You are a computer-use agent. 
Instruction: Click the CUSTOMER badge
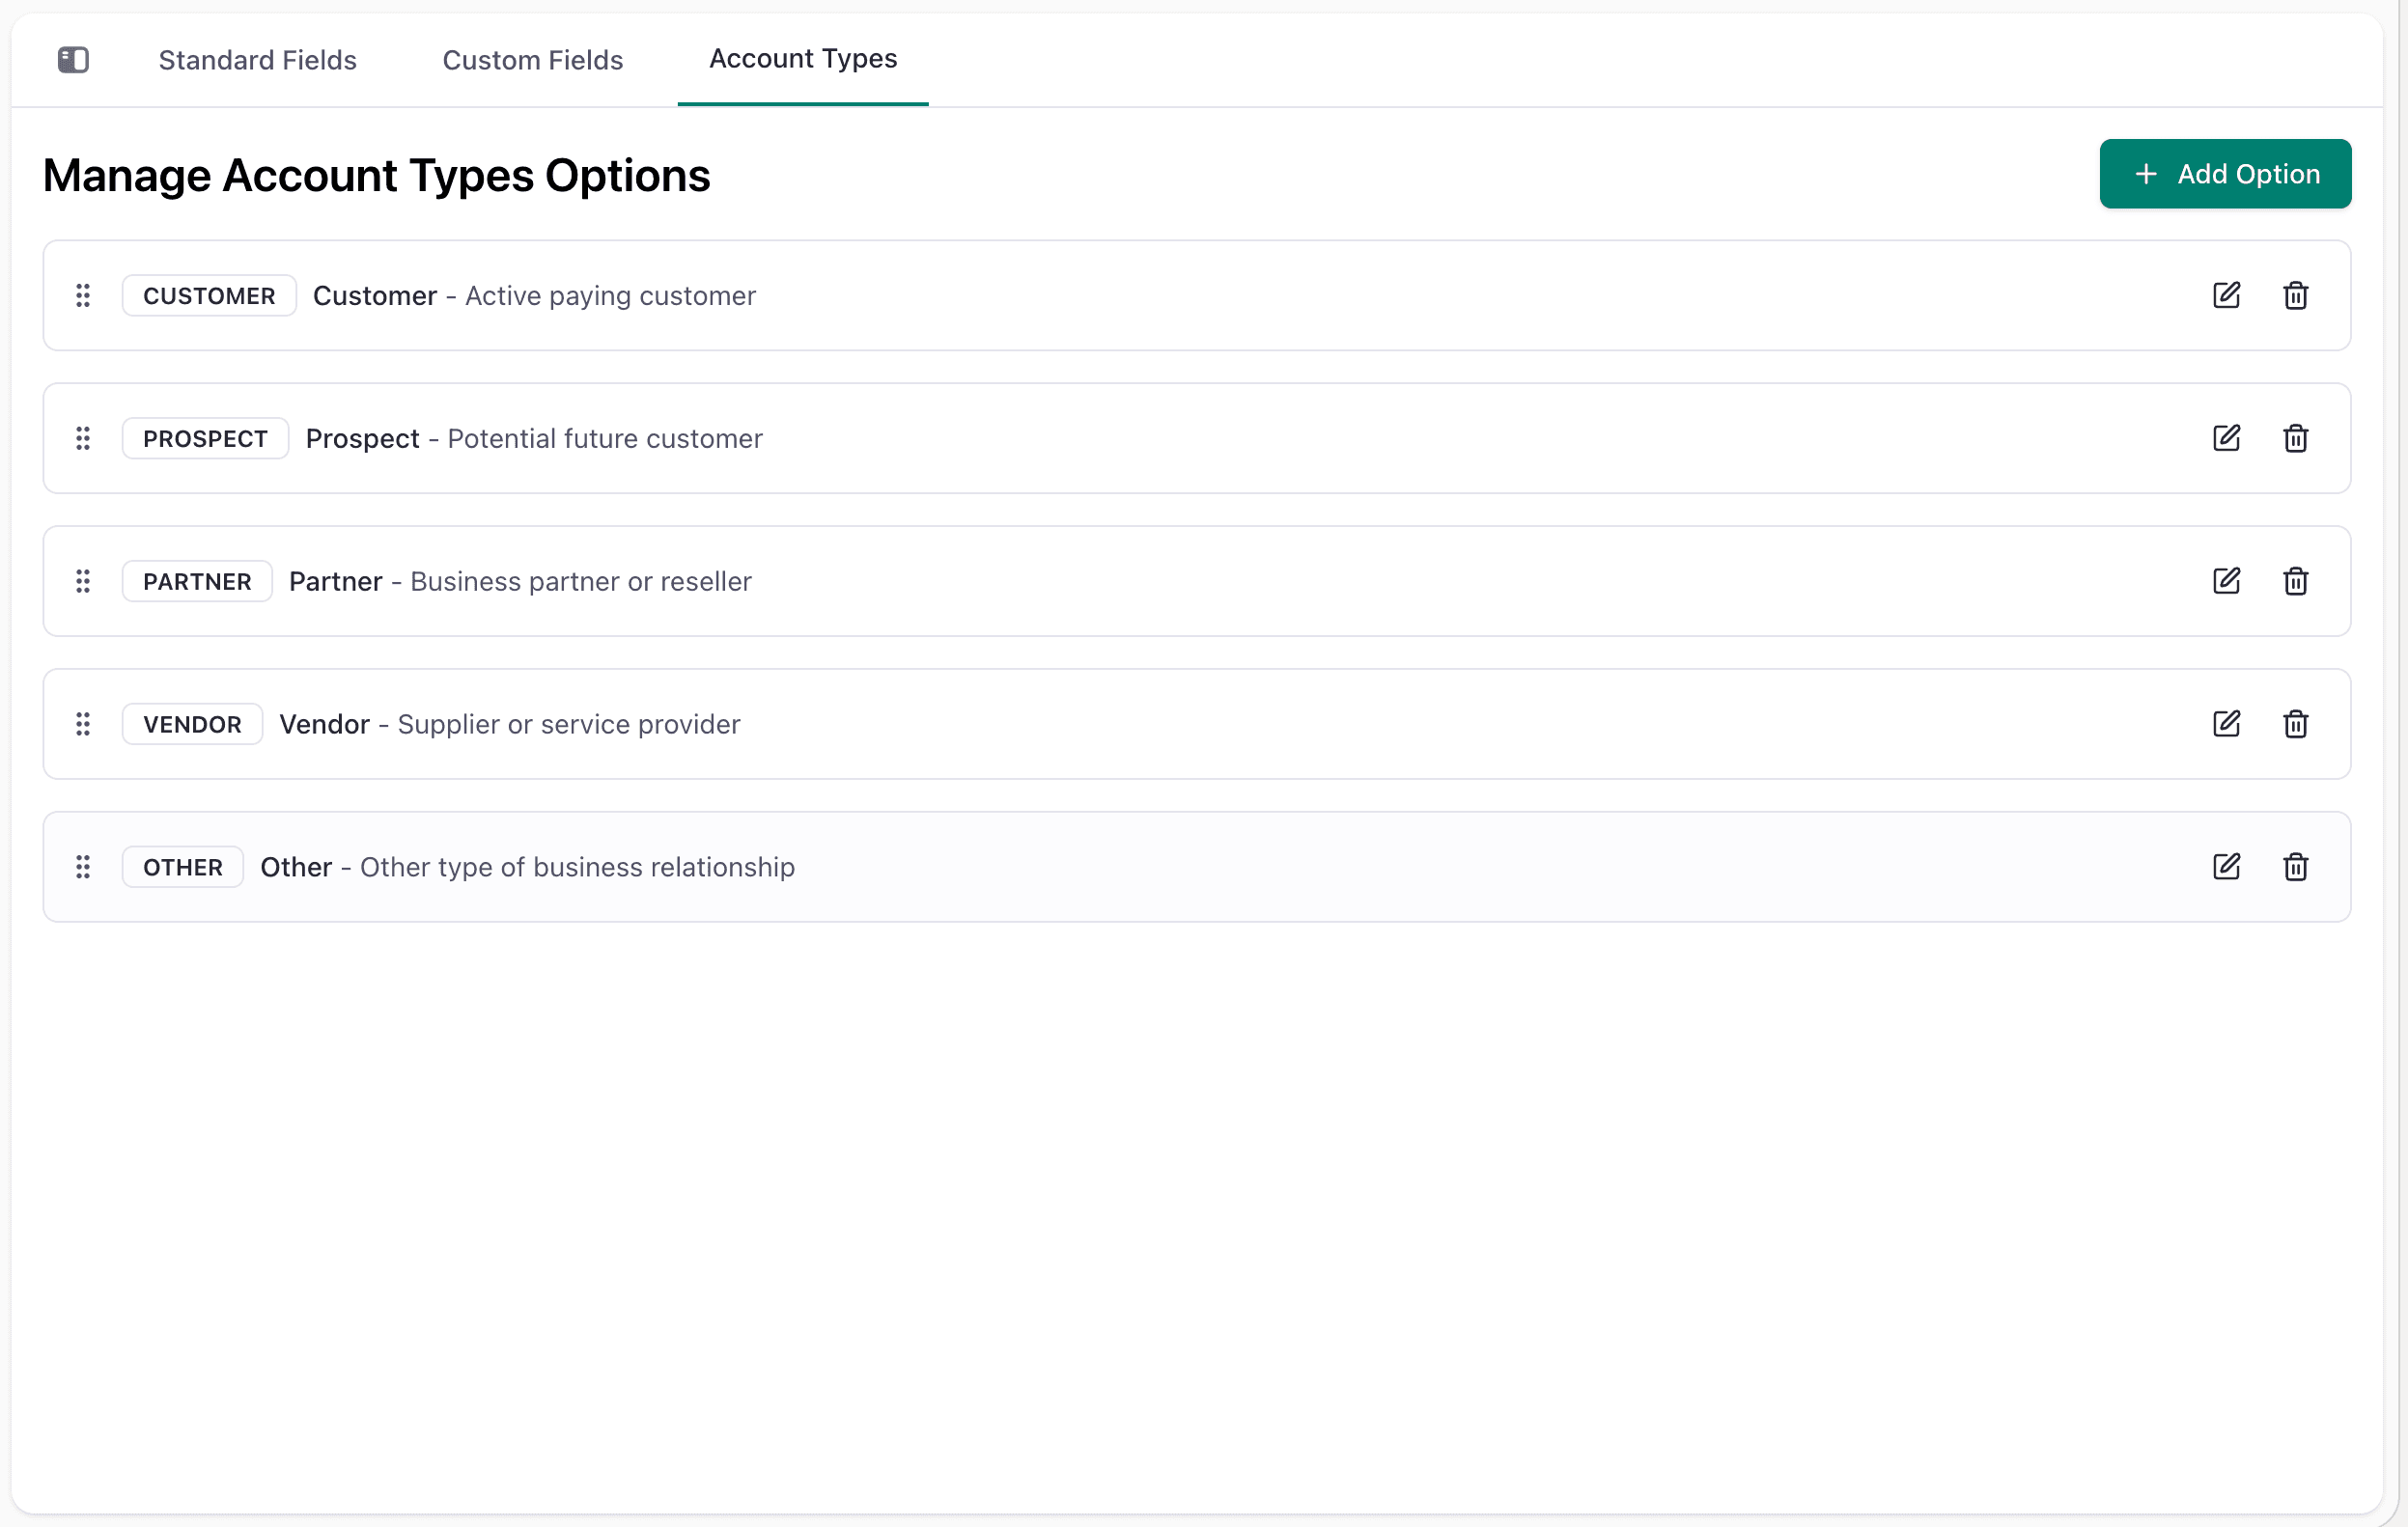click(x=209, y=296)
